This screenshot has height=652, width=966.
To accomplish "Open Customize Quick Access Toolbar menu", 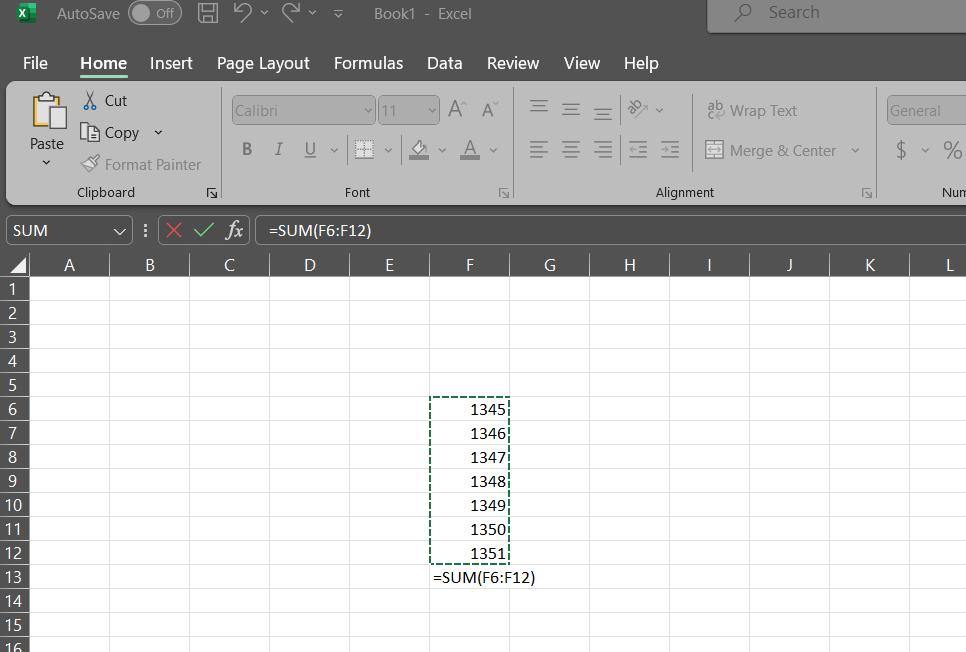I will click(338, 14).
